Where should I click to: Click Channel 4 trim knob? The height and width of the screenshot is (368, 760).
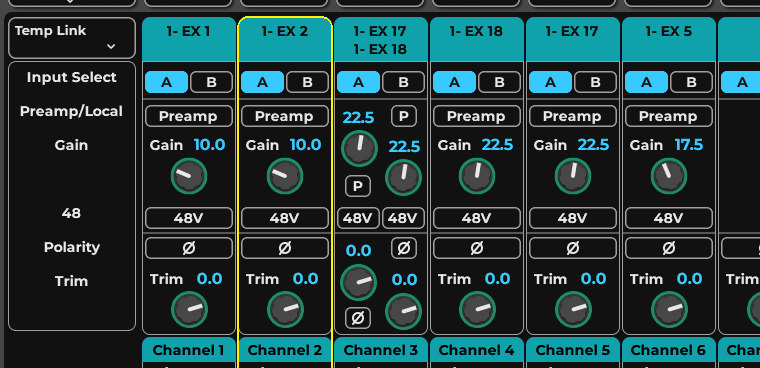[477, 309]
